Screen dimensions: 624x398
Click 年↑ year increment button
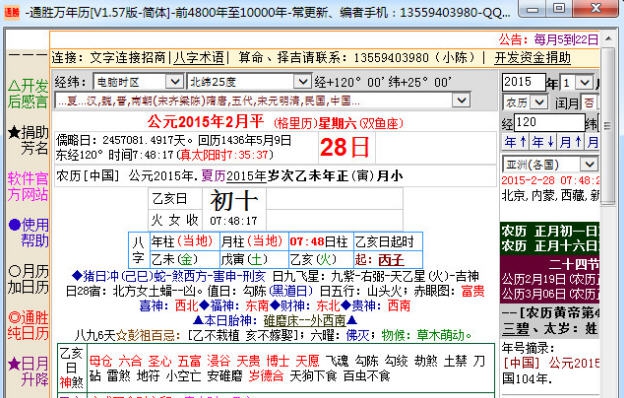coord(515,142)
